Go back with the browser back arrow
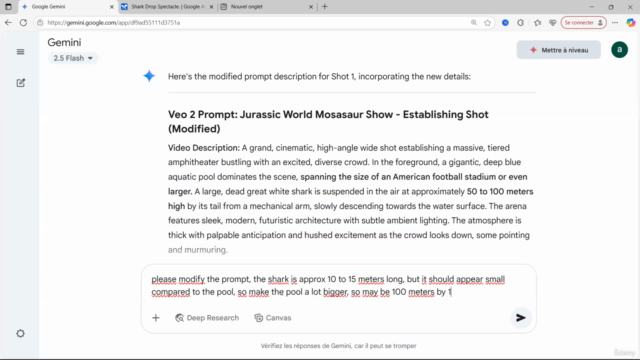 click(8, 22)
